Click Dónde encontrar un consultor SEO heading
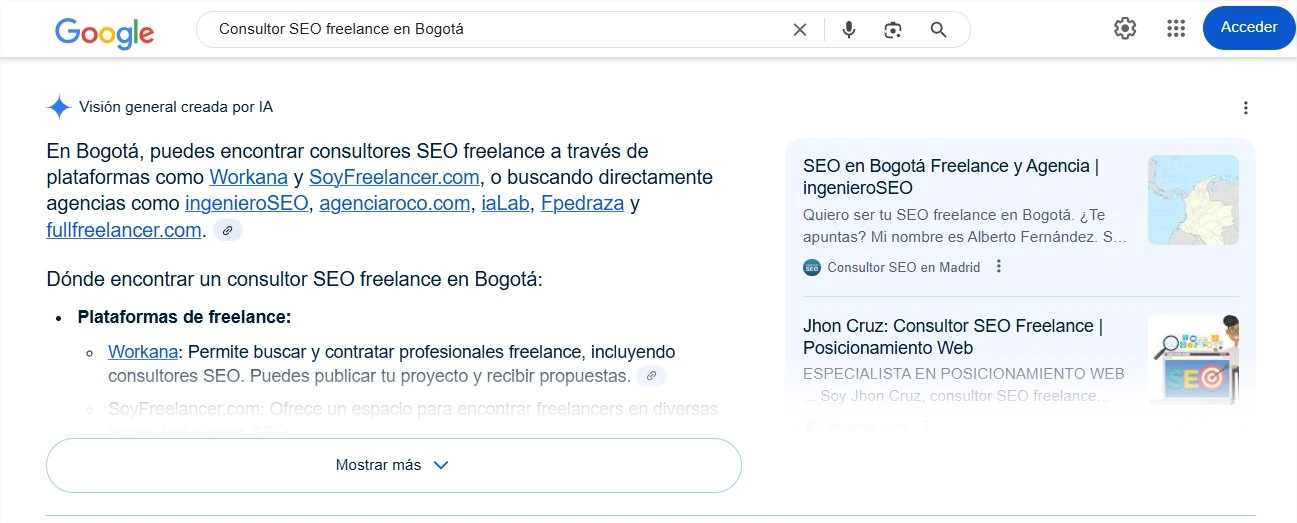The width and height of the screenshot is (1297, 523). pos(294,279)
